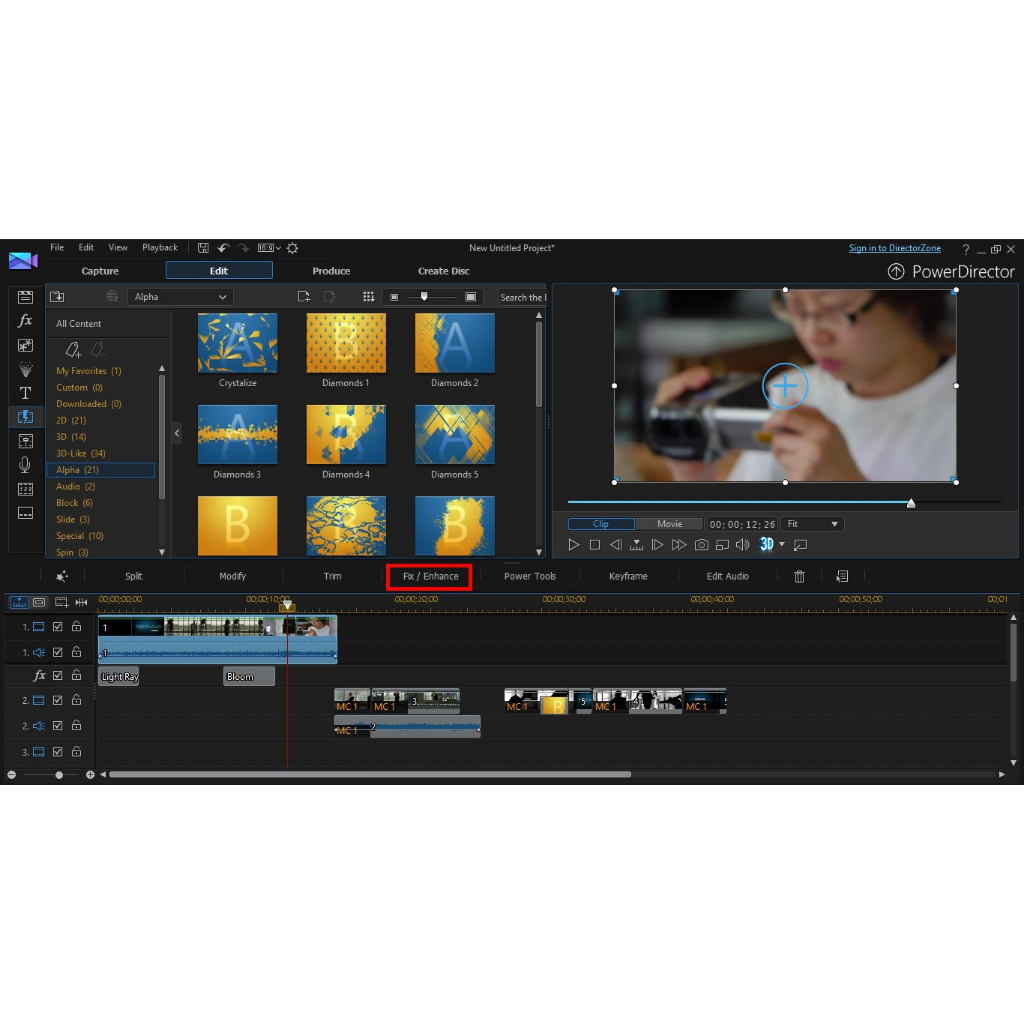Take a snapshot with the camera icon

click(701, 545)
